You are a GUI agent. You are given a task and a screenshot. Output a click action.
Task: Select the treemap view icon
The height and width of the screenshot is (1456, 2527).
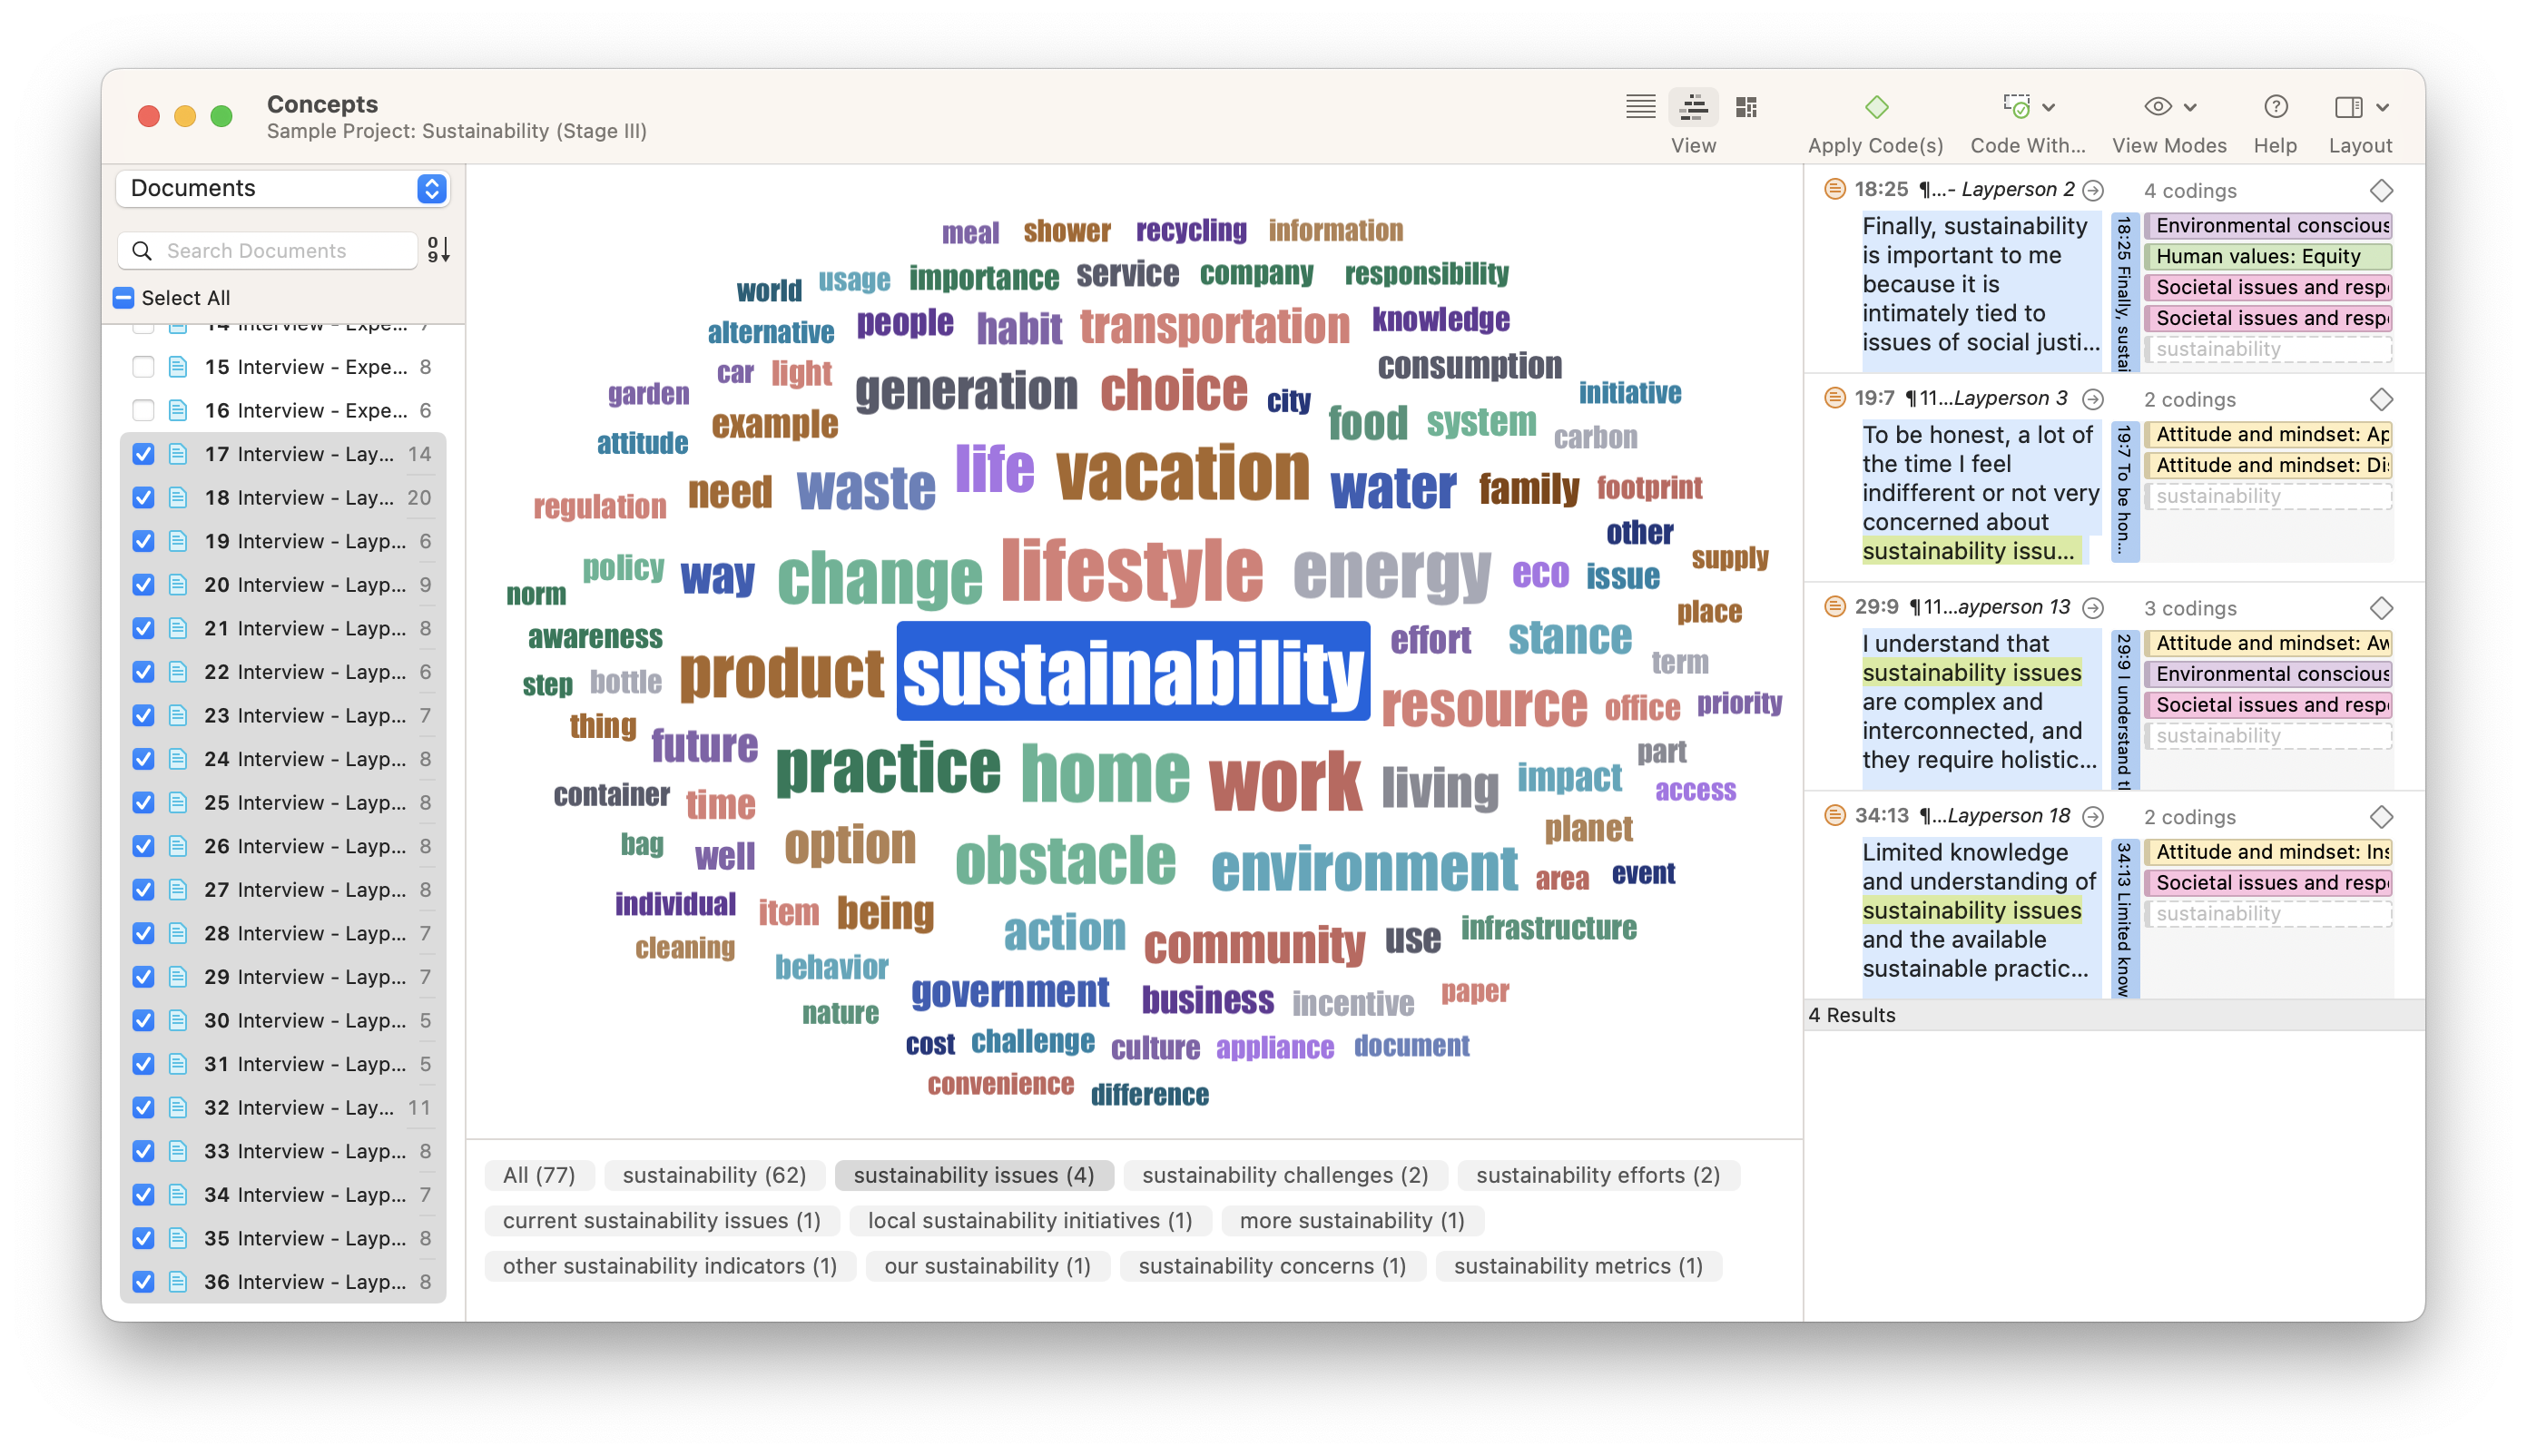[x=1746, y=107]
